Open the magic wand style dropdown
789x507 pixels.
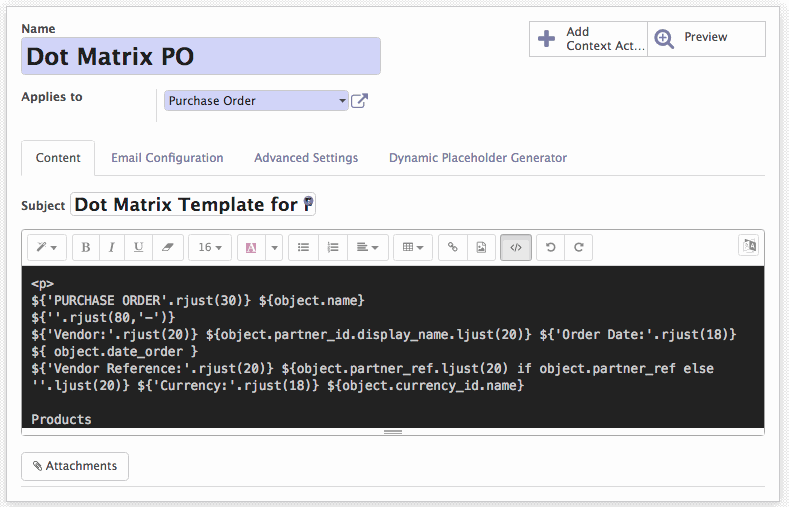point(47,247)
